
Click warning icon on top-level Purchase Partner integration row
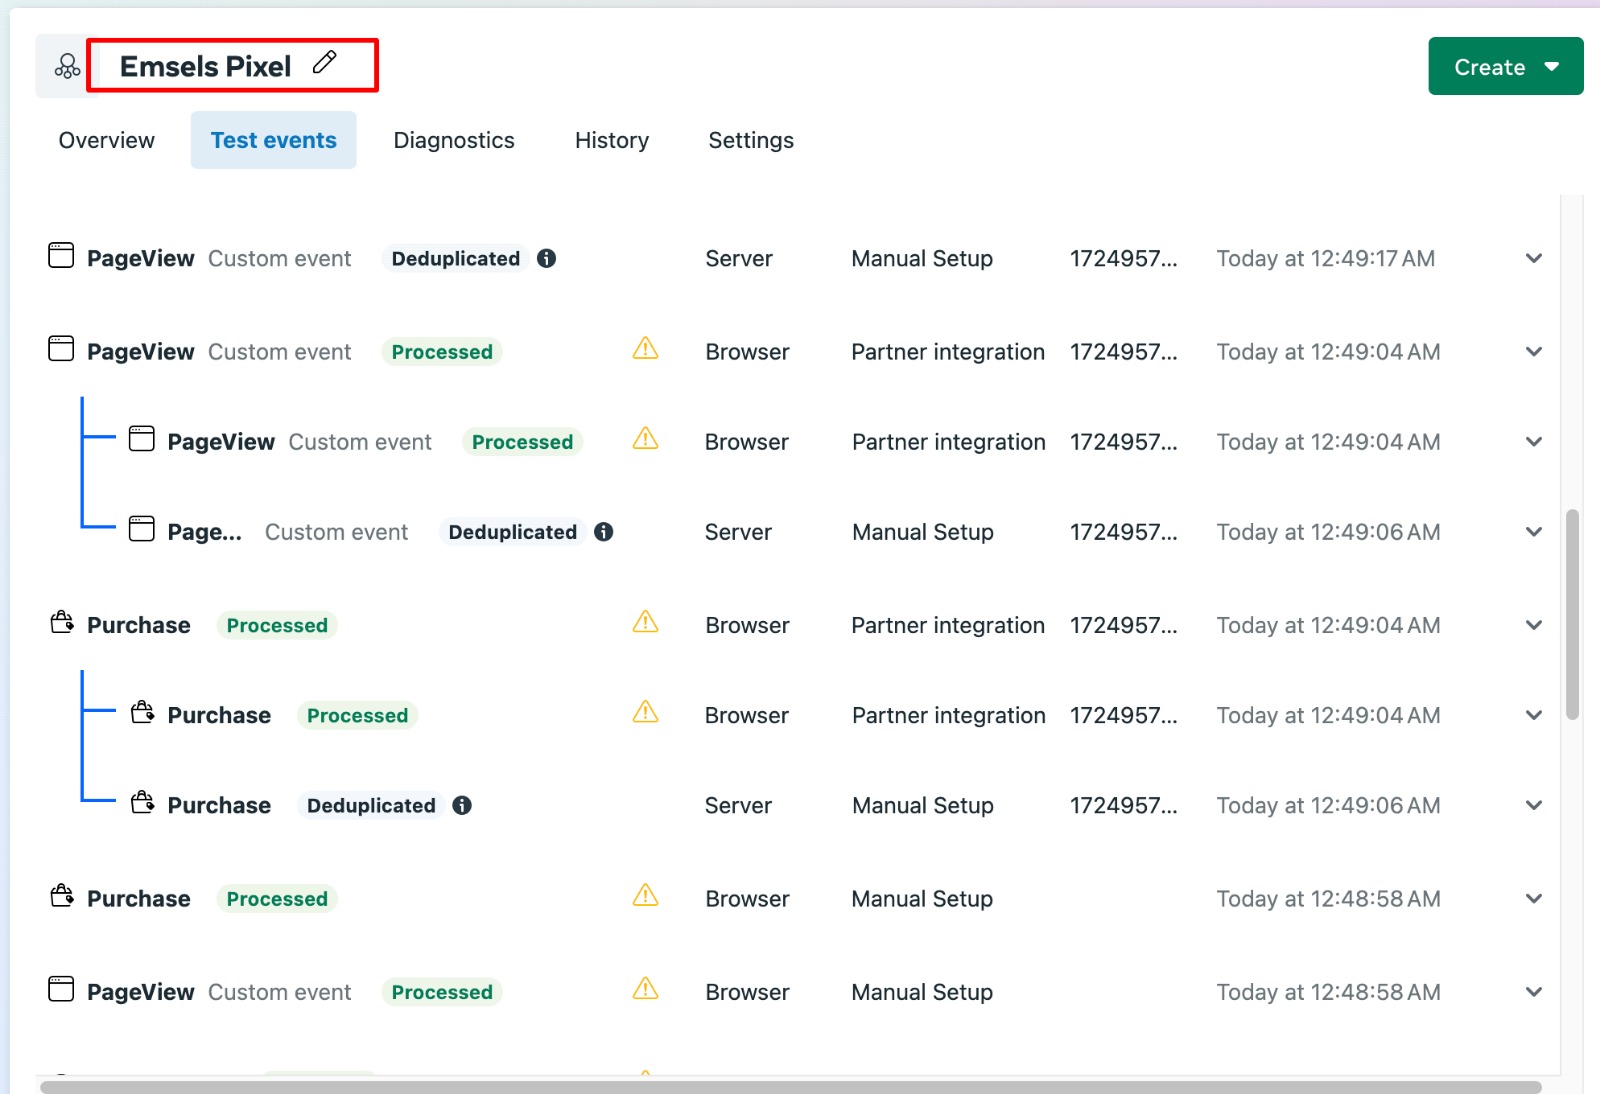[645, 622]
